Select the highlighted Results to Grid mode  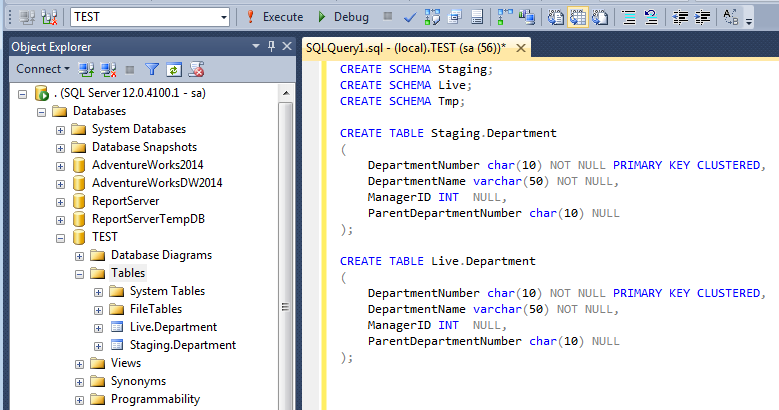[578, 17]
